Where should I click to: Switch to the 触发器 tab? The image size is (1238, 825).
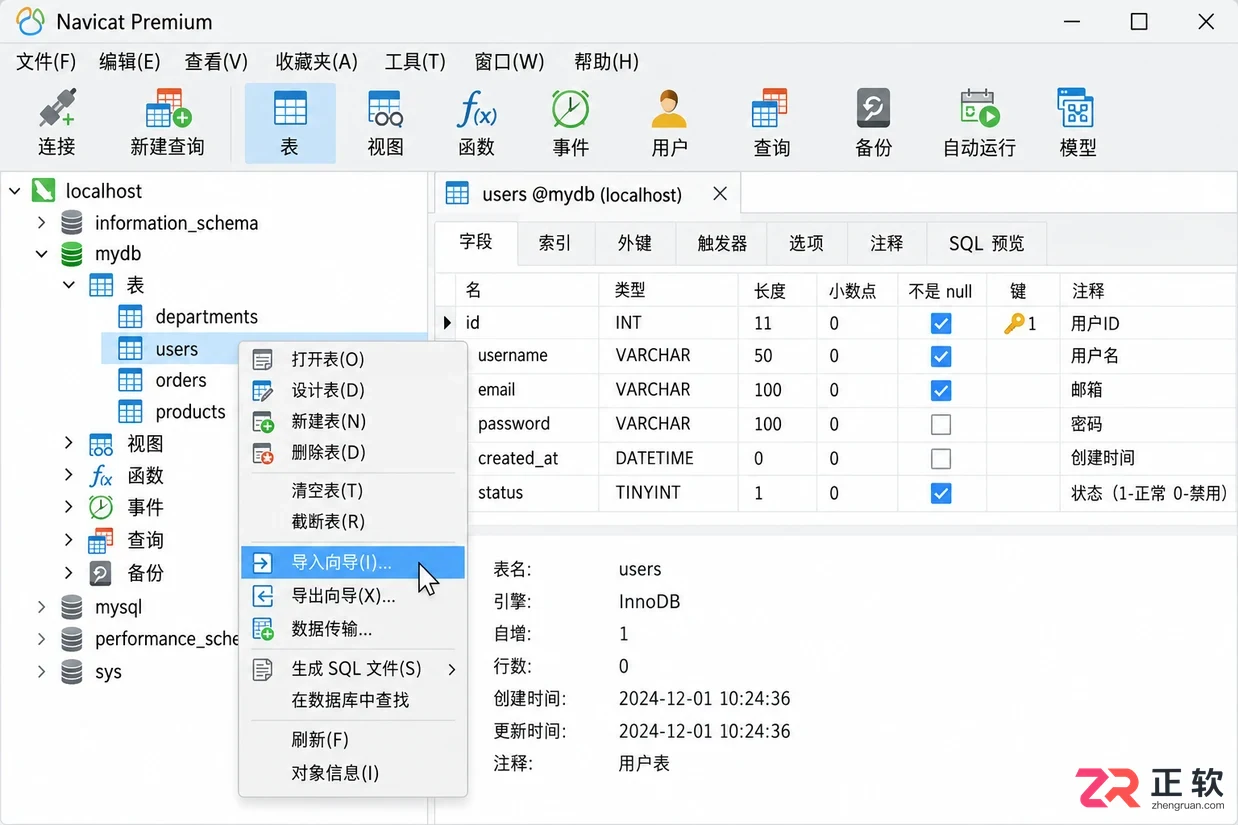click(722, 243)
